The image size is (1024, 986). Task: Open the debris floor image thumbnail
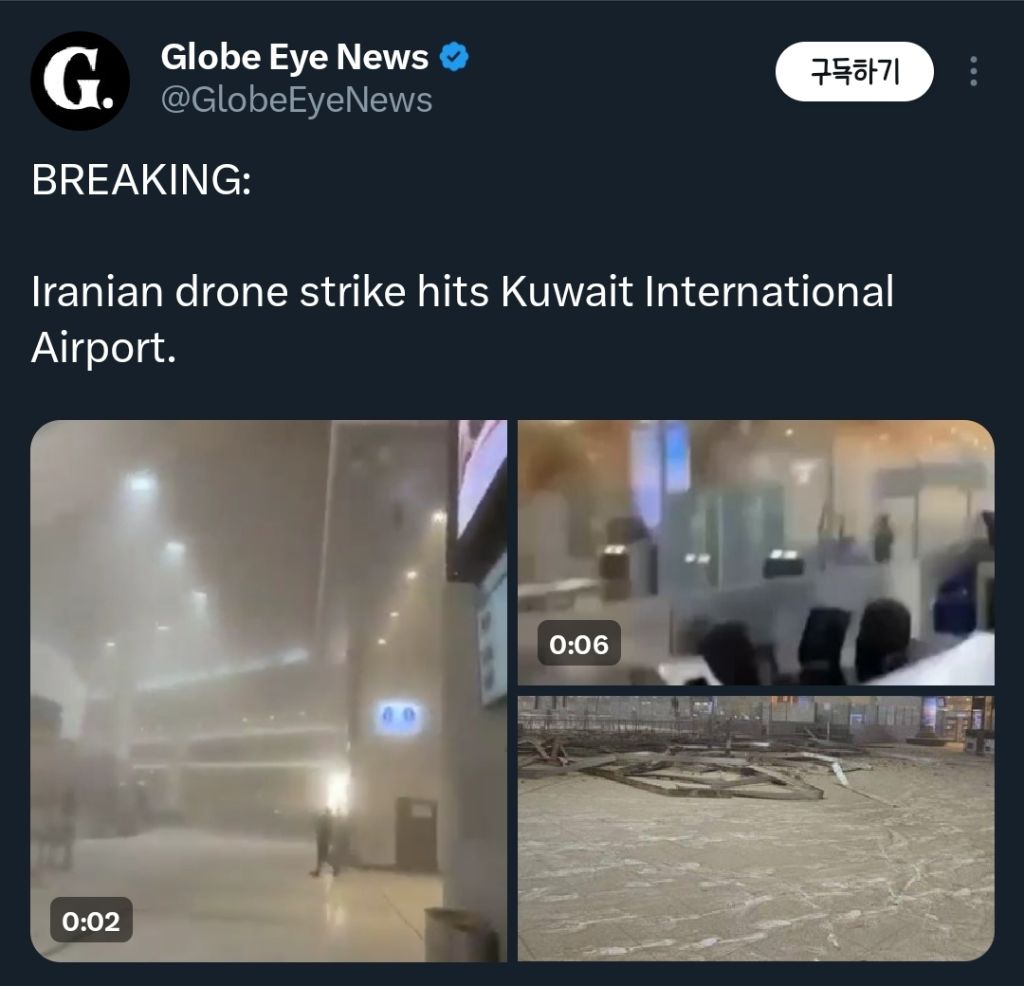pos(756,829)
